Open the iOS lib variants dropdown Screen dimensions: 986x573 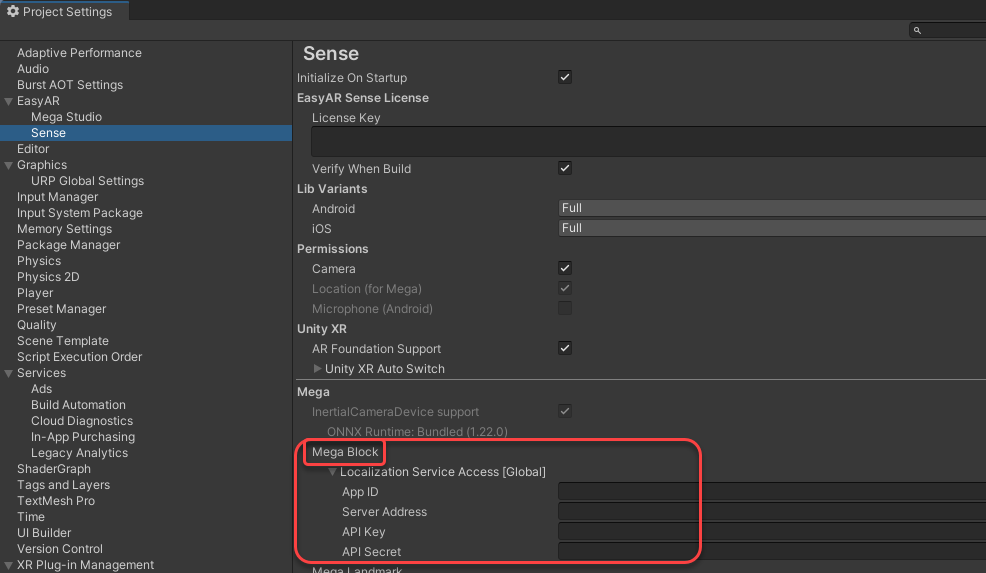pyautogui.click(x=771, y=228)
